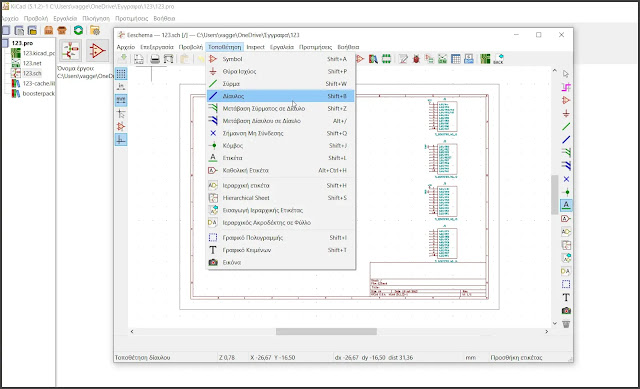Select the Hierarchical Sheet Pin tool in right toolbar

(566, 271)
